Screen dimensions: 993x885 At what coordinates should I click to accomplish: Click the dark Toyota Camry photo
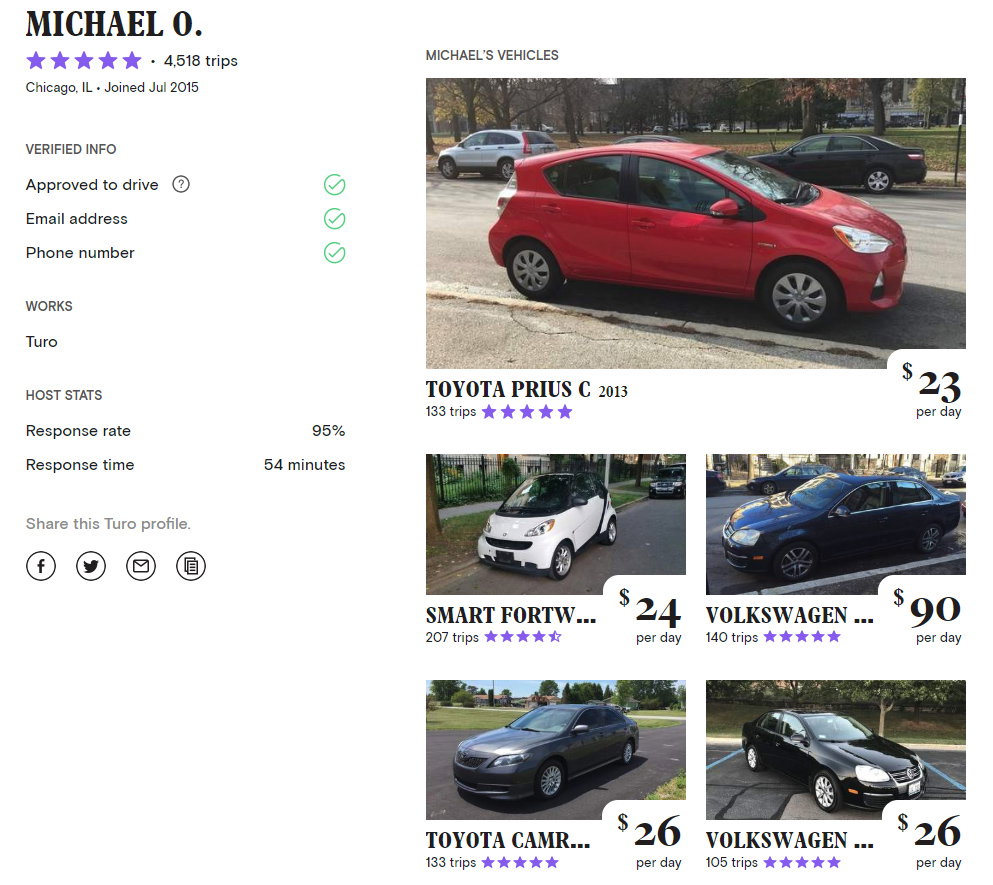556,749
